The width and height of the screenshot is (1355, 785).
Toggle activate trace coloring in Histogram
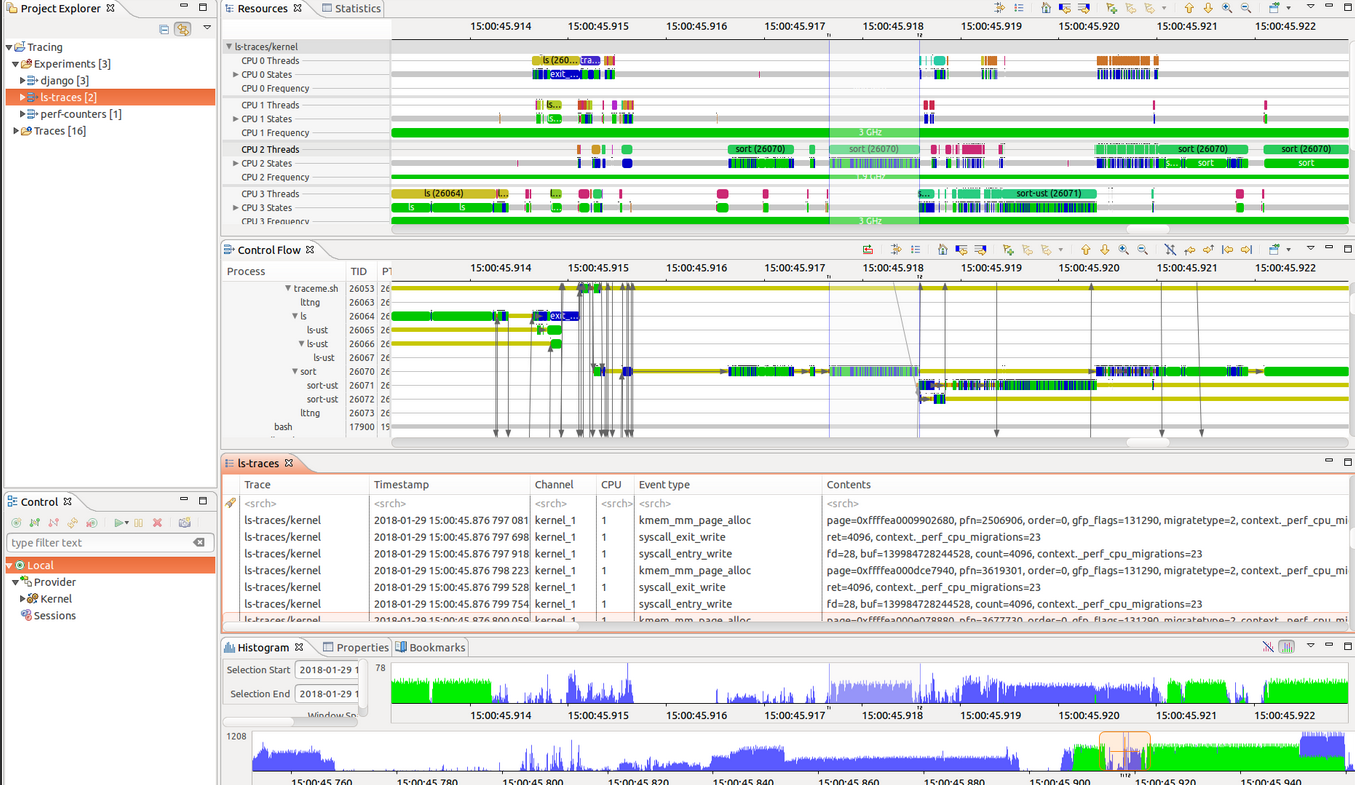[x=1287, y=647]
